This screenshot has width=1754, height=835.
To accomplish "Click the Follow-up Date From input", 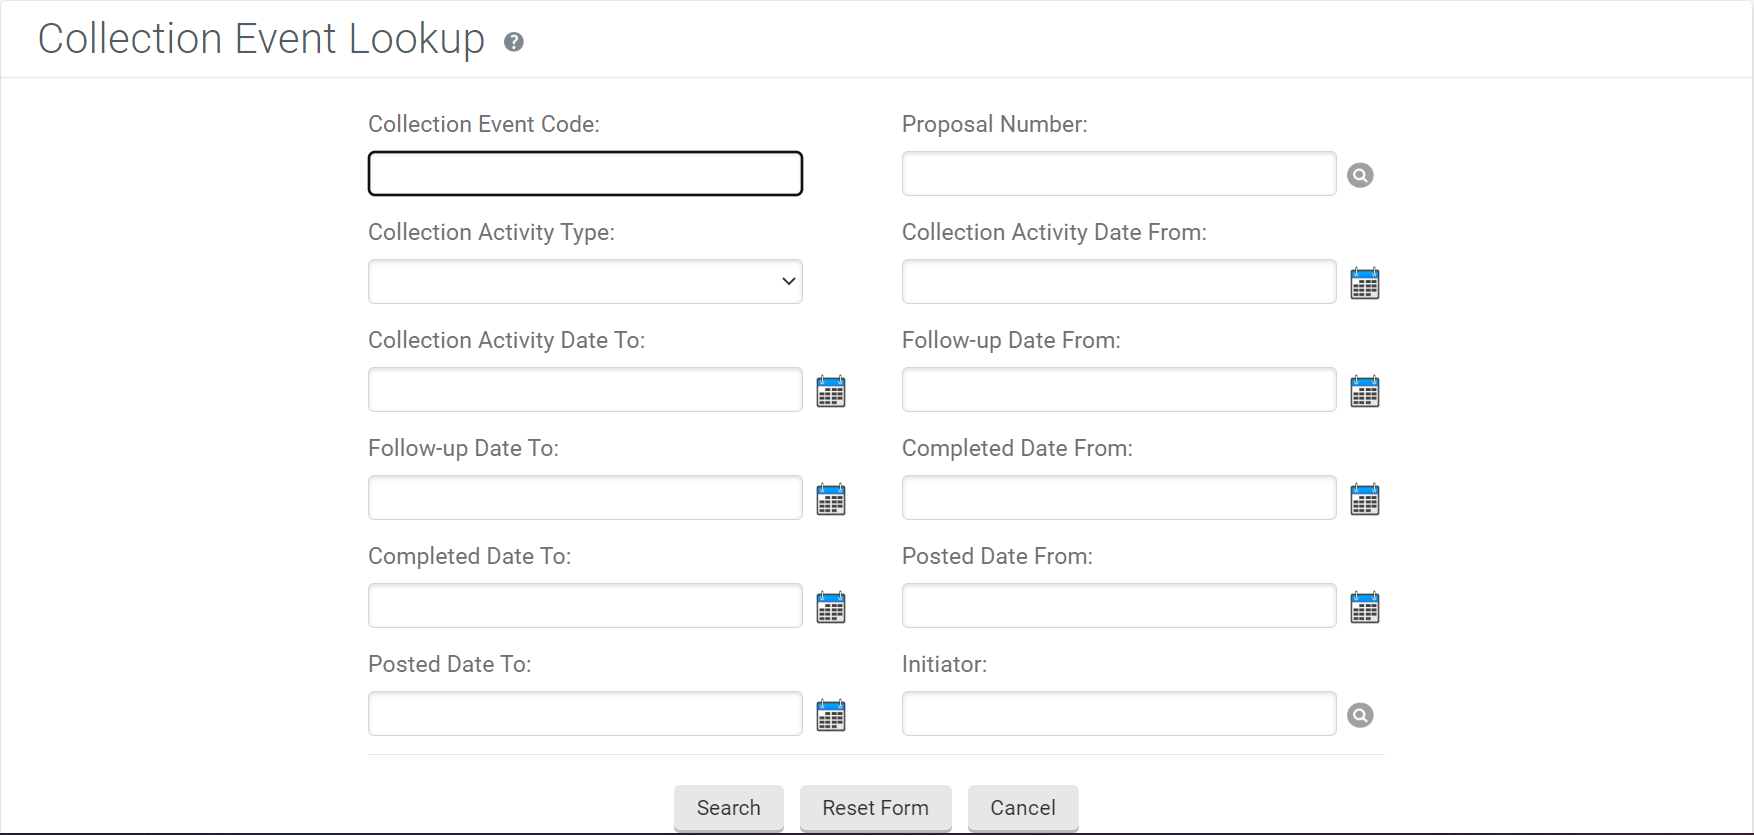I will [1118, 390].
